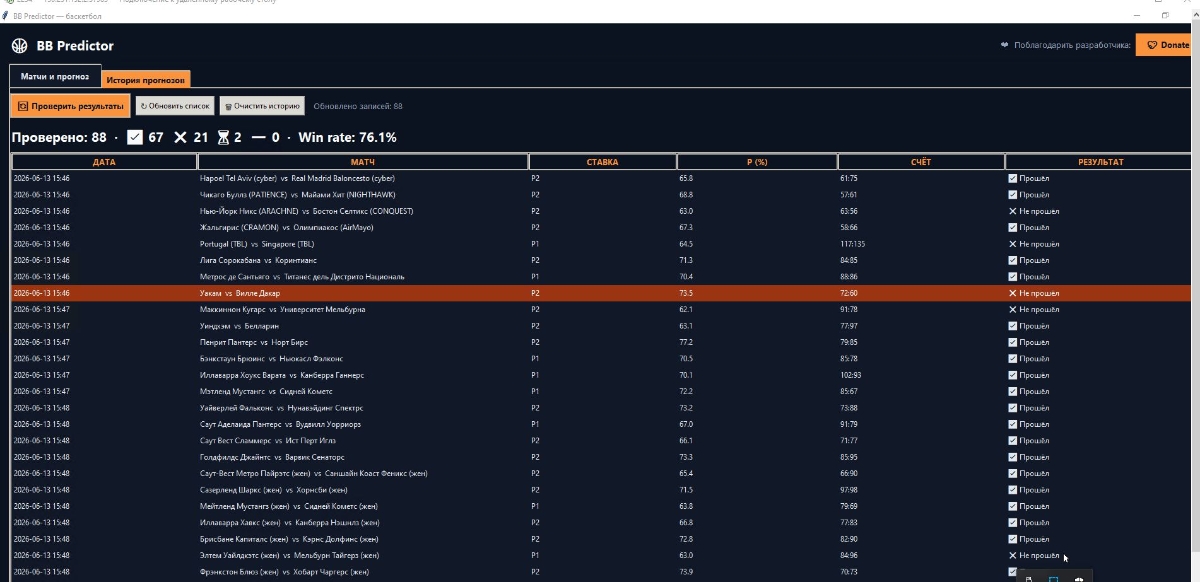This screenshot has height=582, width=1200.
Task: Click the score 117:135 cell
Action: 852,244
